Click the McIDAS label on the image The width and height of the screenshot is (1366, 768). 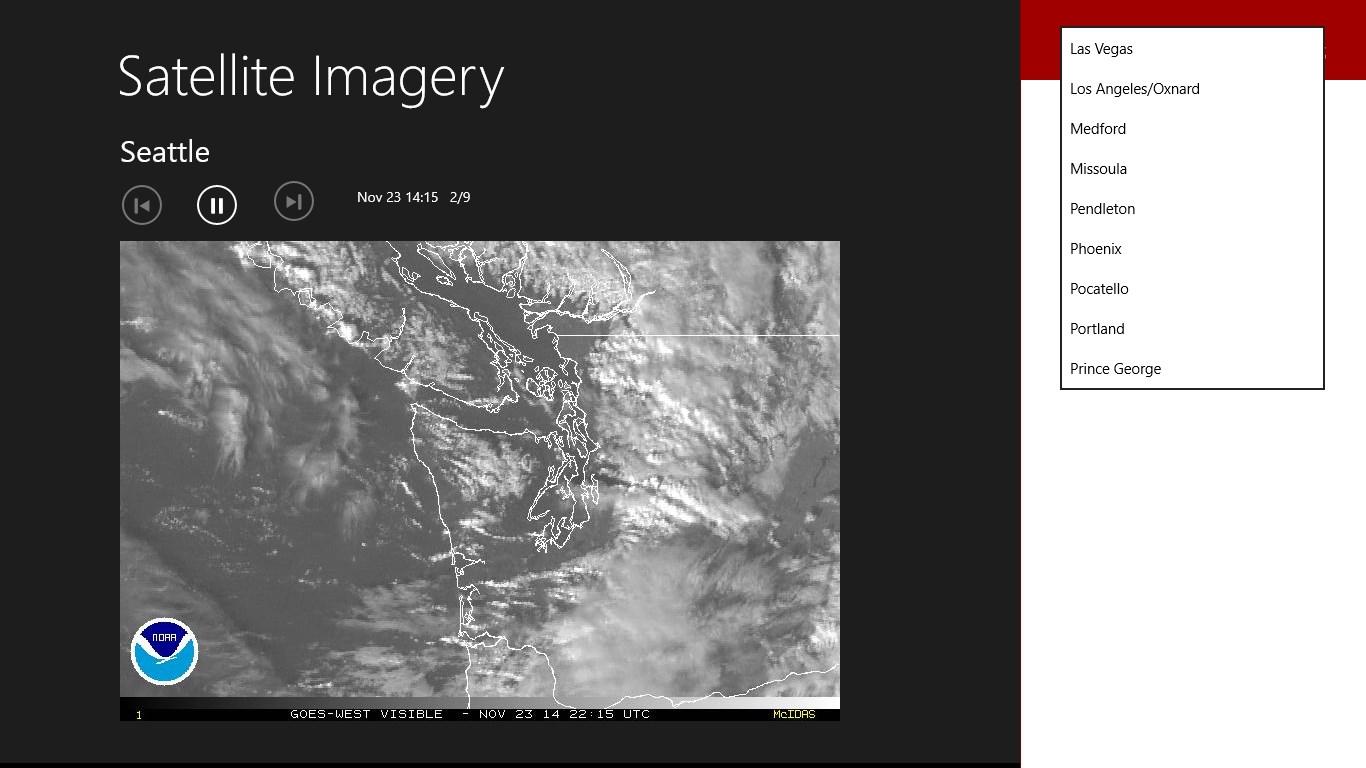pos(795,714)
